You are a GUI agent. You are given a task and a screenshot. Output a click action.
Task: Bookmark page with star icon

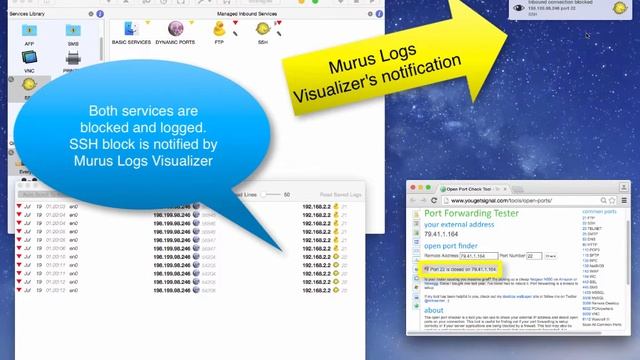(x=612, y=200)
